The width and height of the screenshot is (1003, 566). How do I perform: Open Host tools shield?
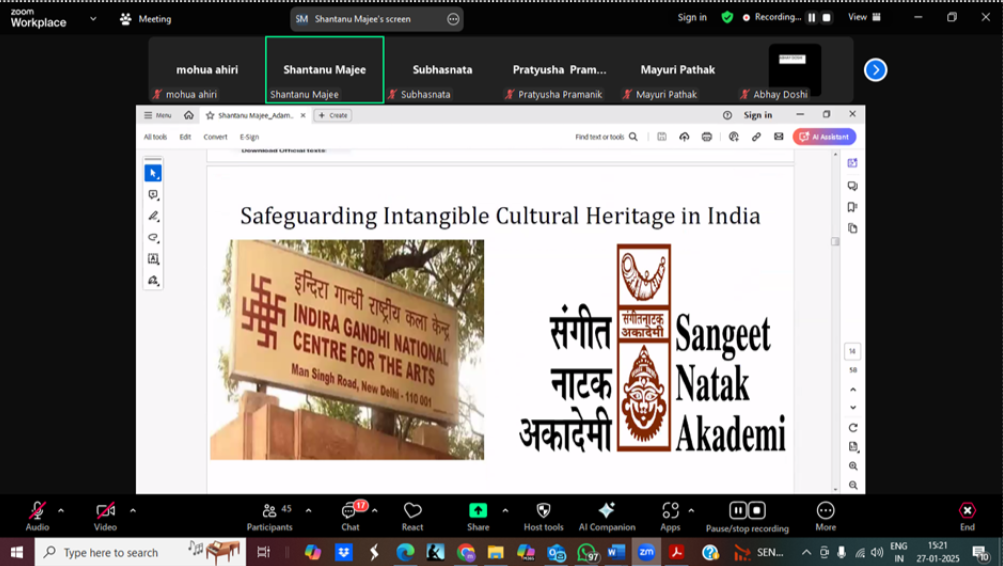click(x=544, y=515)
